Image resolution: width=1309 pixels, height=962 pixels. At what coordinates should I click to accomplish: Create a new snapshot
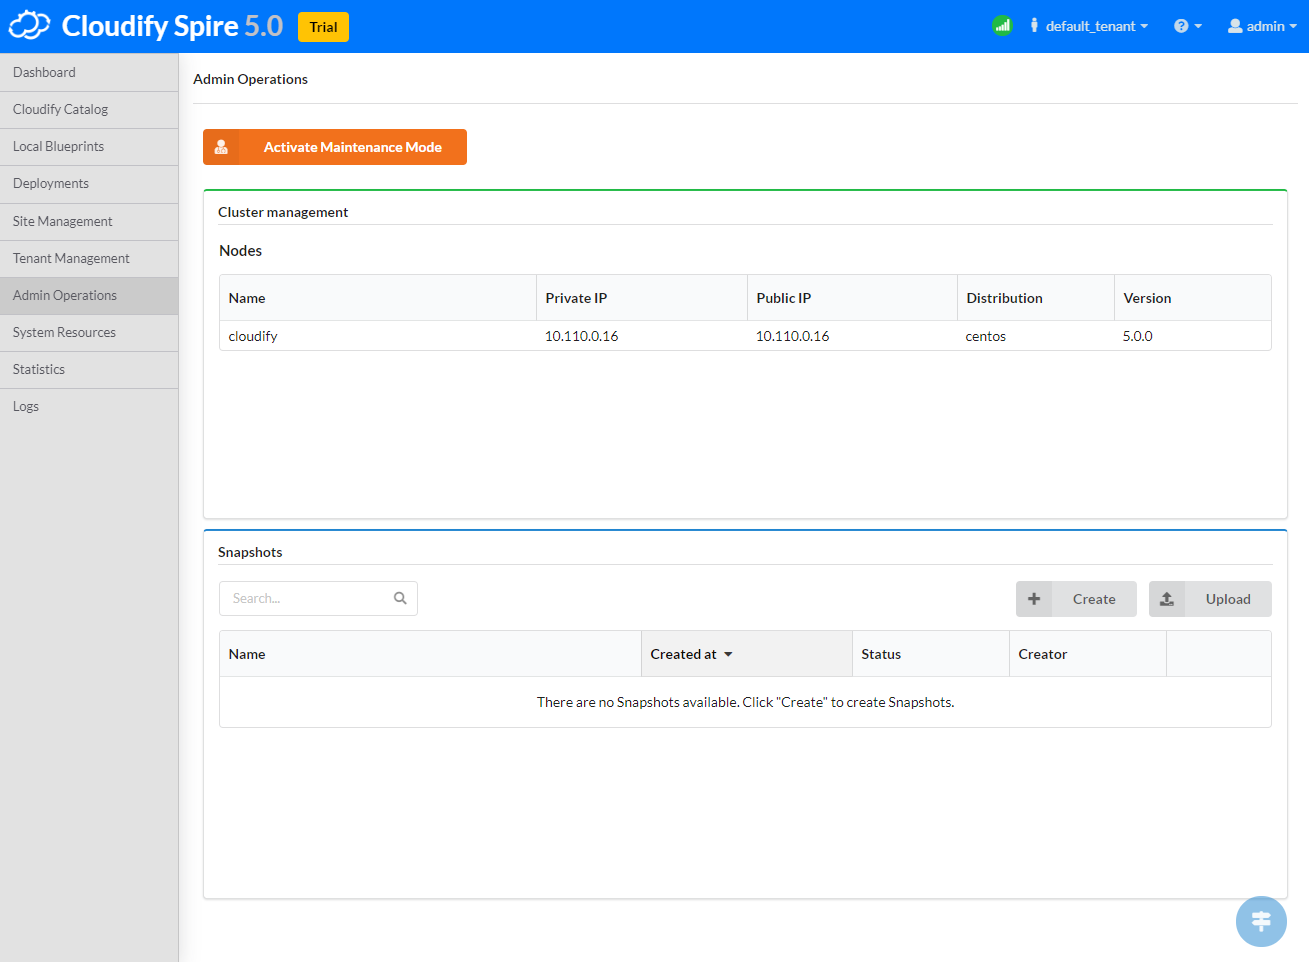pos(1076,599)
